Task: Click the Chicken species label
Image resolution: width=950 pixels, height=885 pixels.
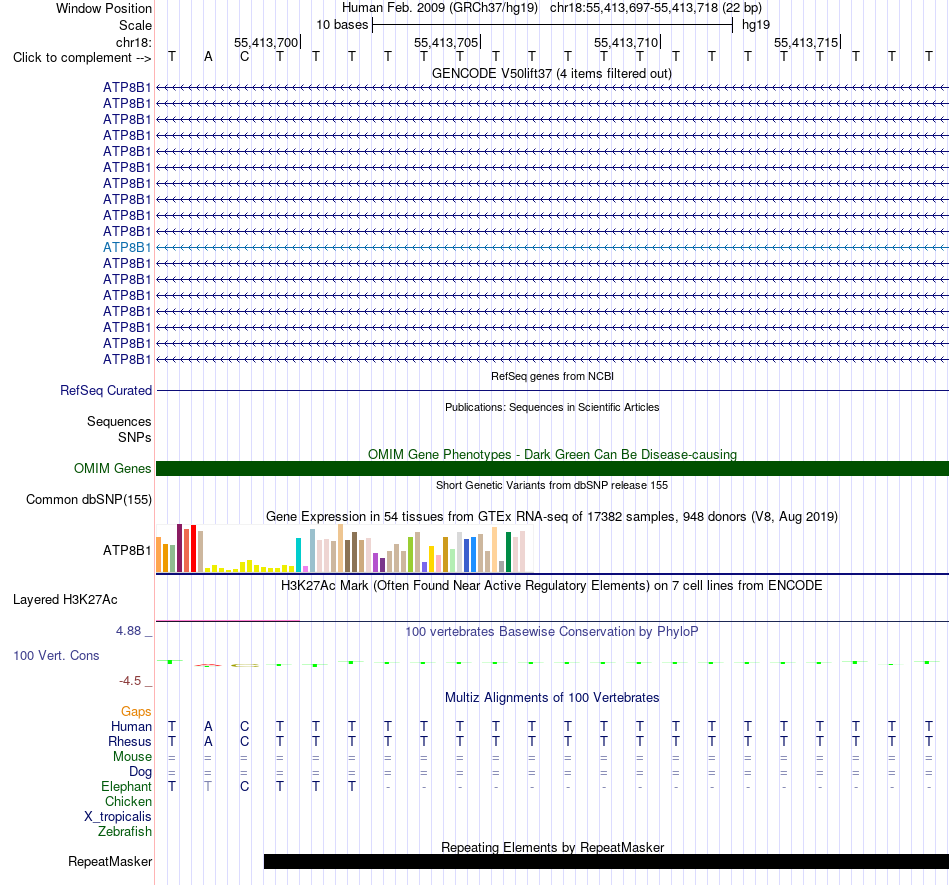Action: pos(128,801)
